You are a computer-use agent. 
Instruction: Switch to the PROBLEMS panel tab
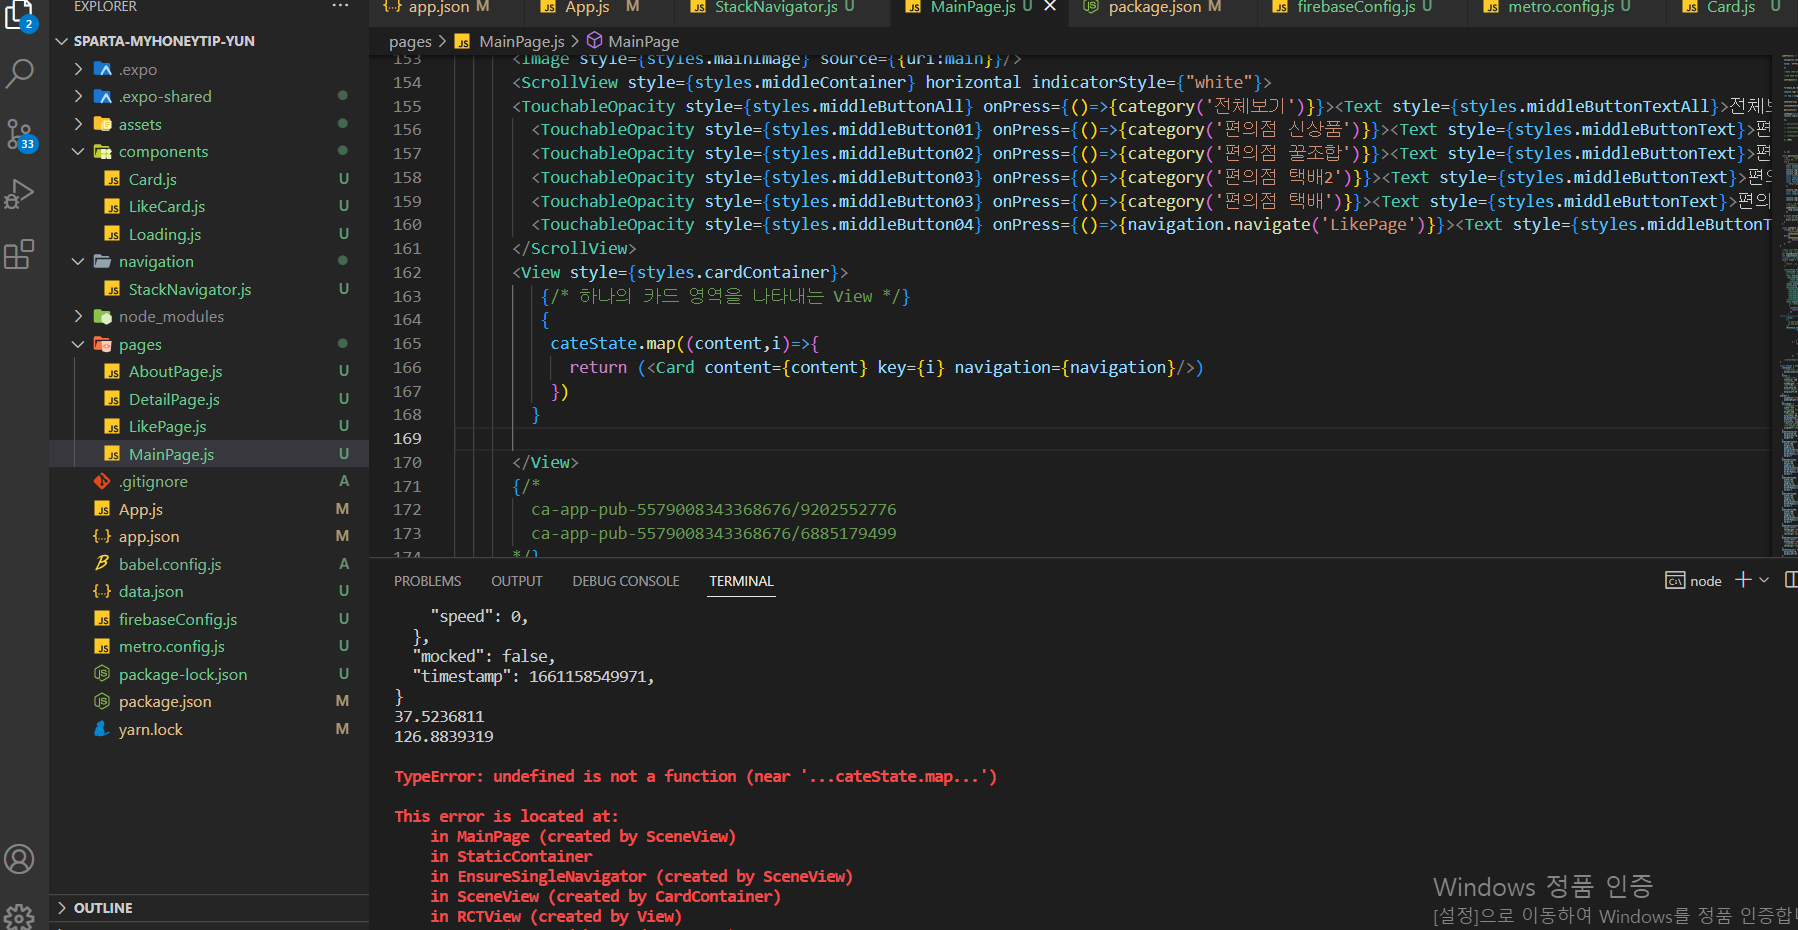point(427,581)
